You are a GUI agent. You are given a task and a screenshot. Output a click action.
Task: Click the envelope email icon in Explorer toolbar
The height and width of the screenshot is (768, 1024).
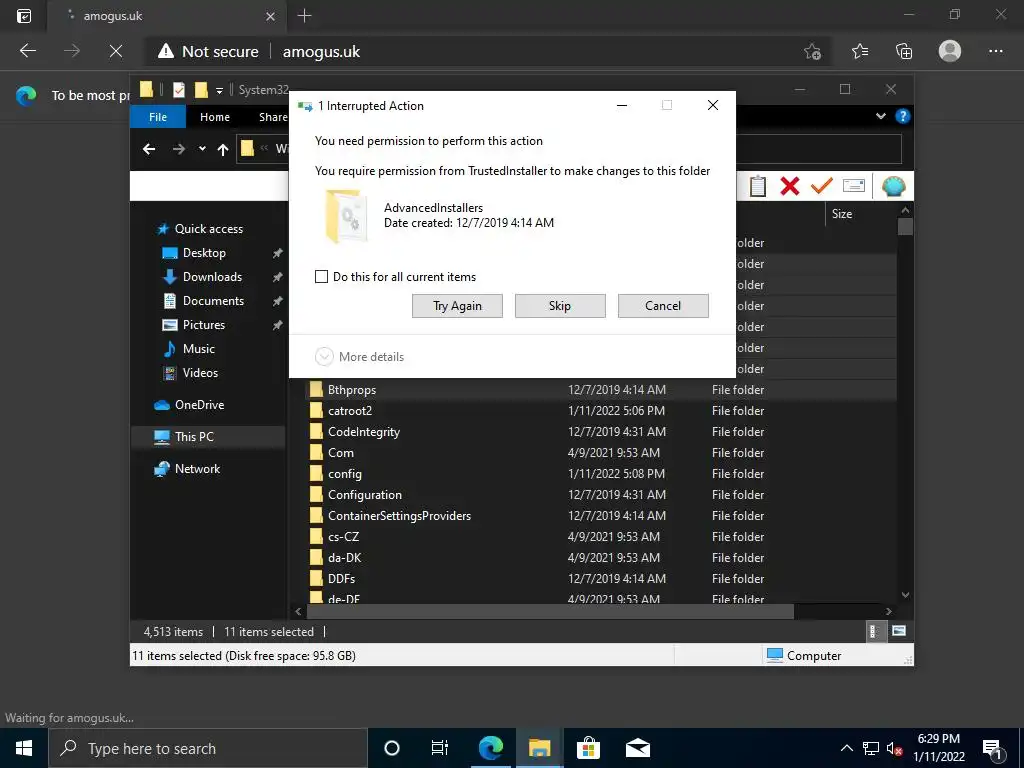click(854, 186)
